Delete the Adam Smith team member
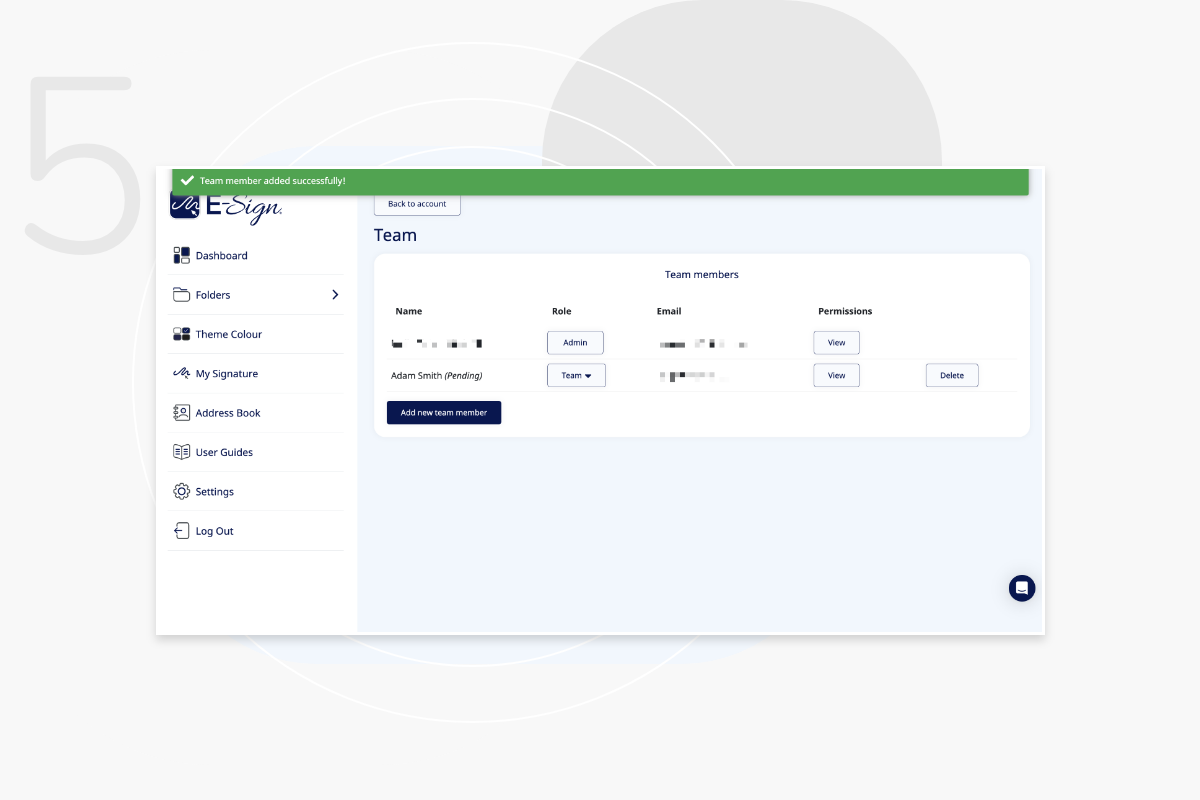Screen dimensions: 1200x800 point(952,375)
